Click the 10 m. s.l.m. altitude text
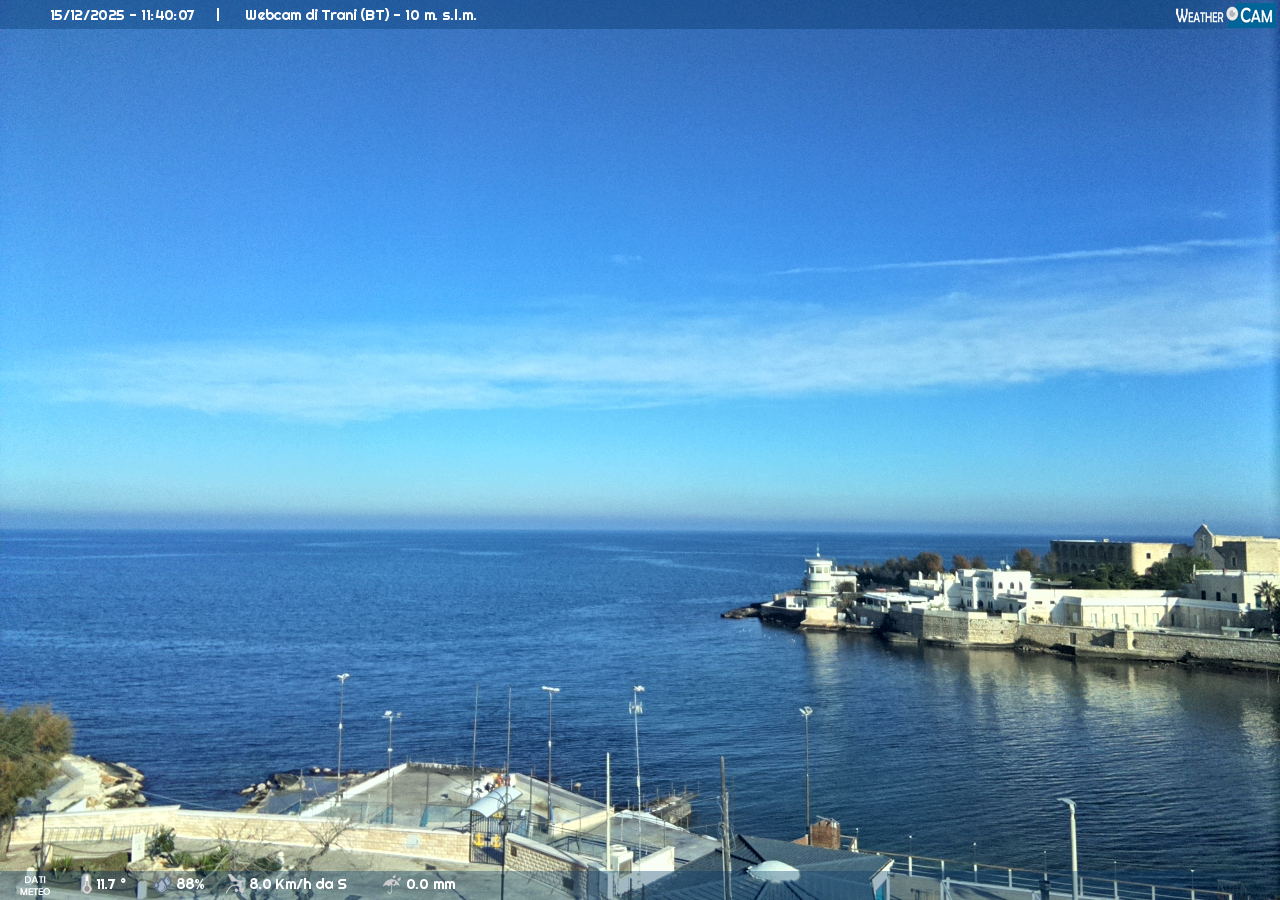Image resolution: width=1280 pixels, height=900 pixels. point(439,15)
